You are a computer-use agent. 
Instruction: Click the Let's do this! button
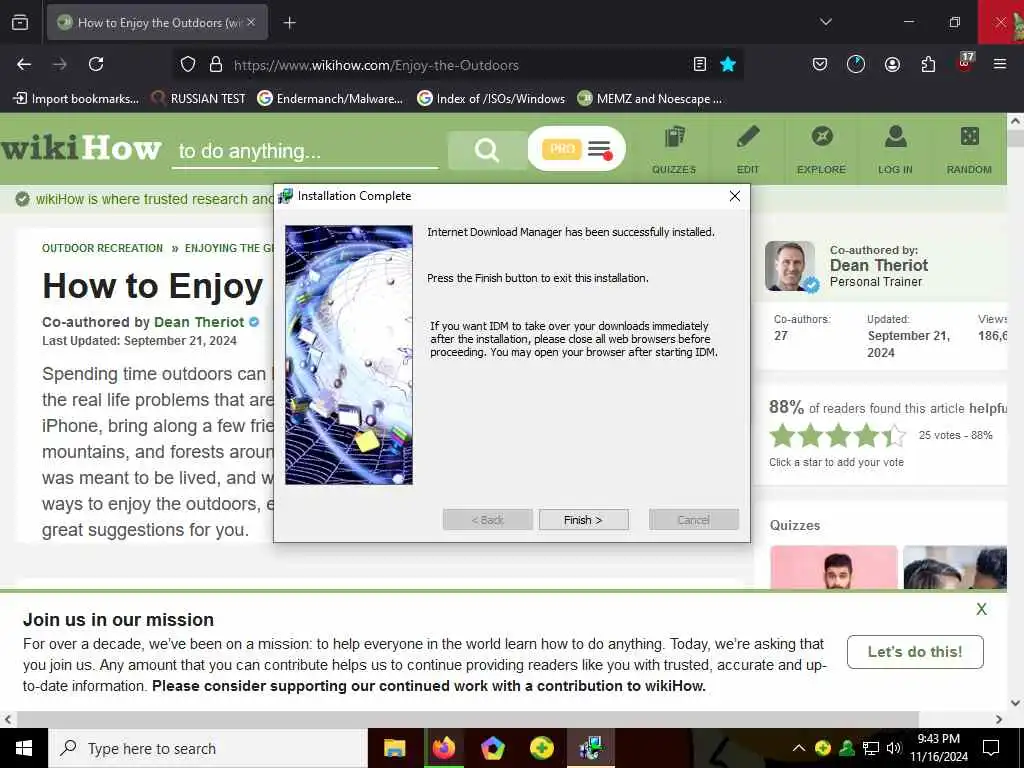tap(915, 652)
